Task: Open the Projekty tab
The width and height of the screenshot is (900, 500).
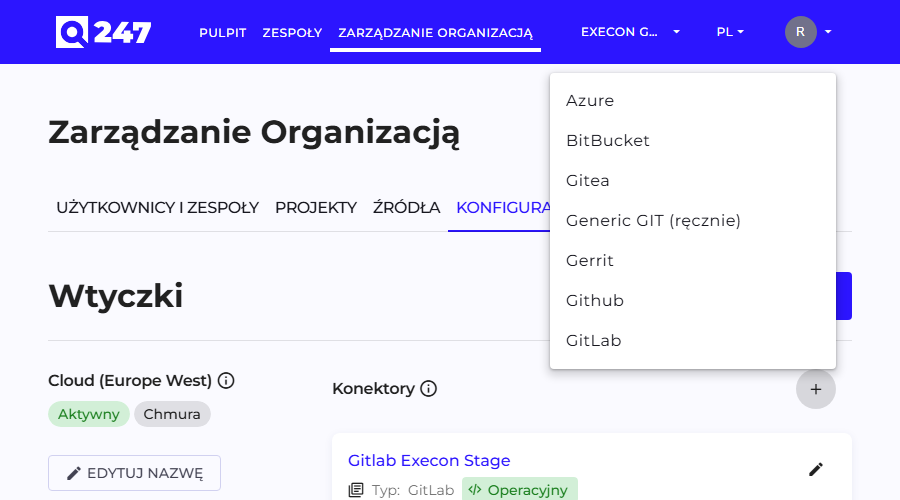Action: (x=316, y=208)
